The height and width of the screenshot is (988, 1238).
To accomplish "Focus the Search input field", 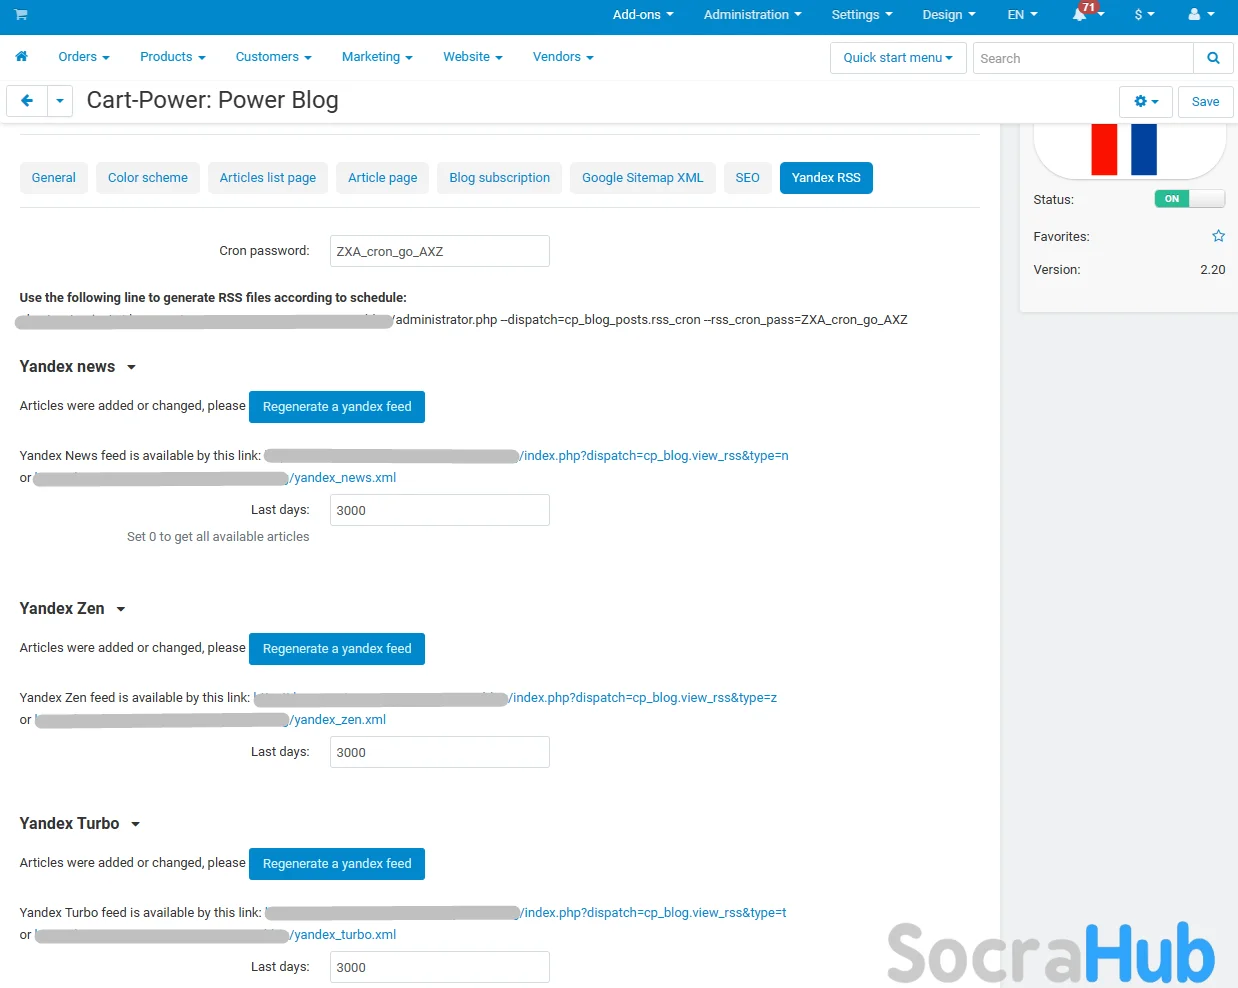I will tap(1084, 58).
